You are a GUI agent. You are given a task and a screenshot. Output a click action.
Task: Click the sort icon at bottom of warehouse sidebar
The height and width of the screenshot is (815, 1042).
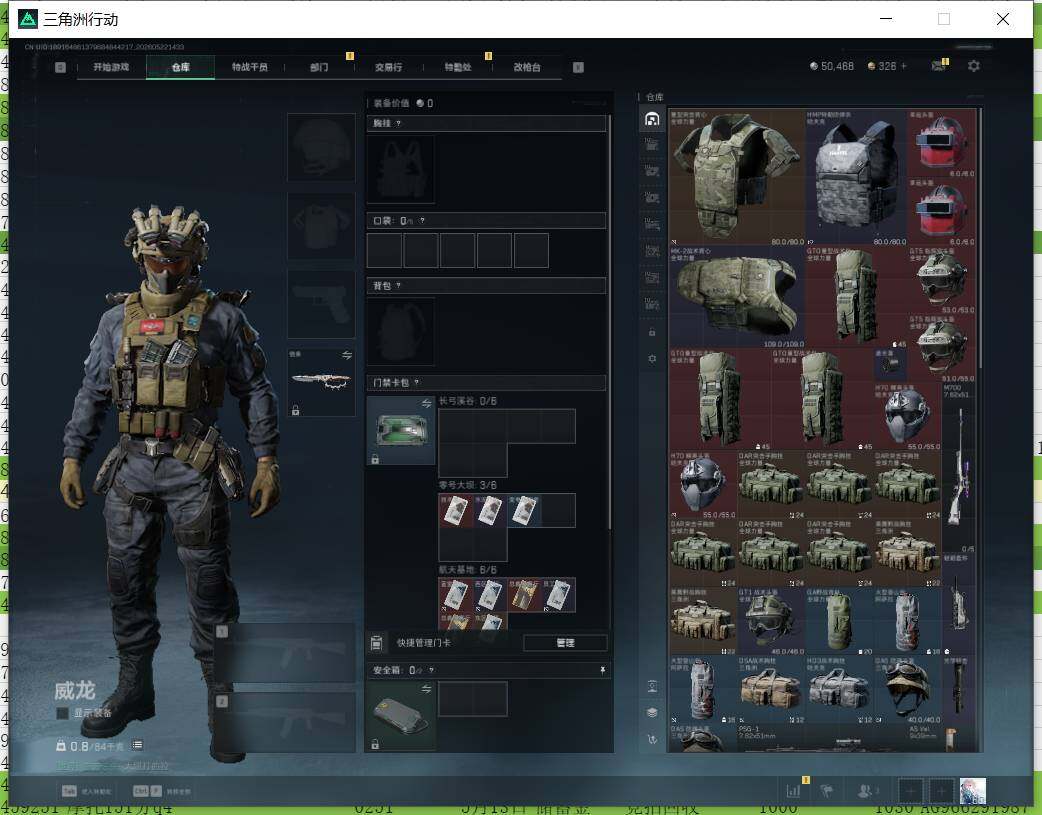652,739
